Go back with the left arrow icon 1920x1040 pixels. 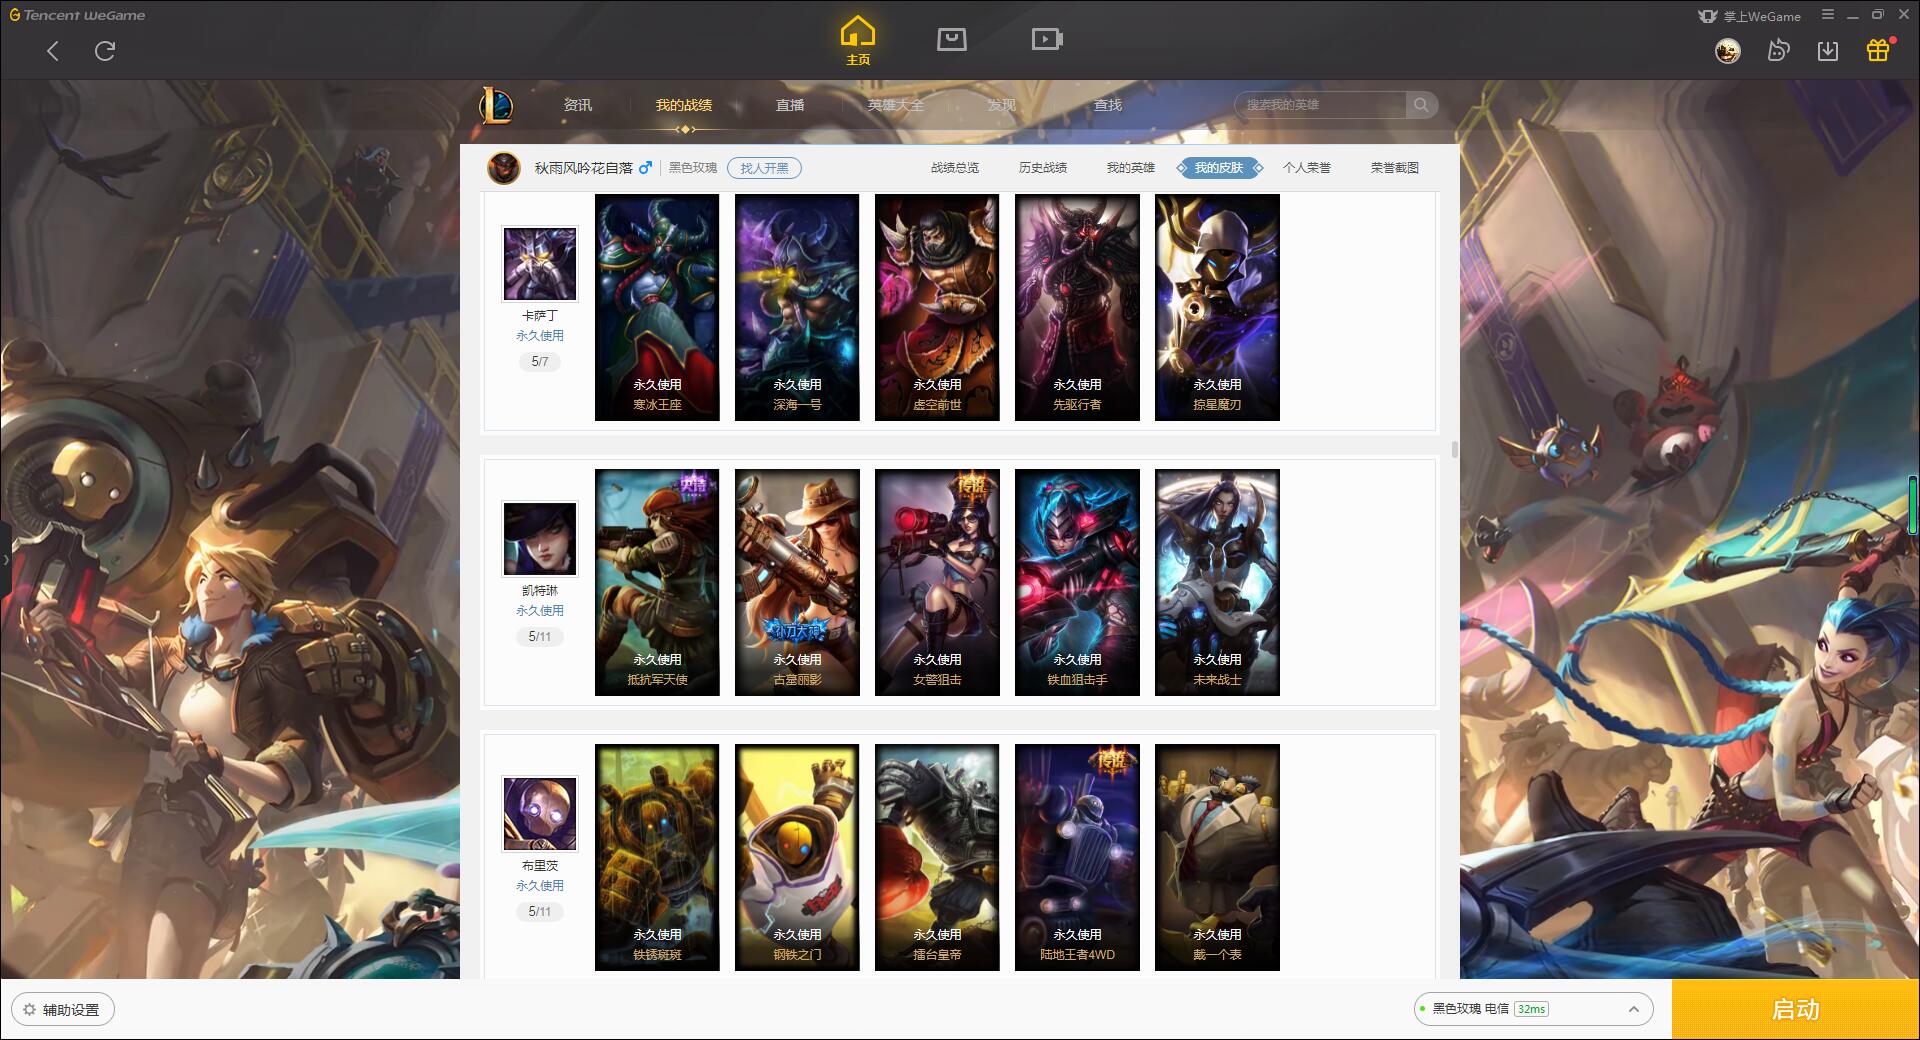(53, 51)
